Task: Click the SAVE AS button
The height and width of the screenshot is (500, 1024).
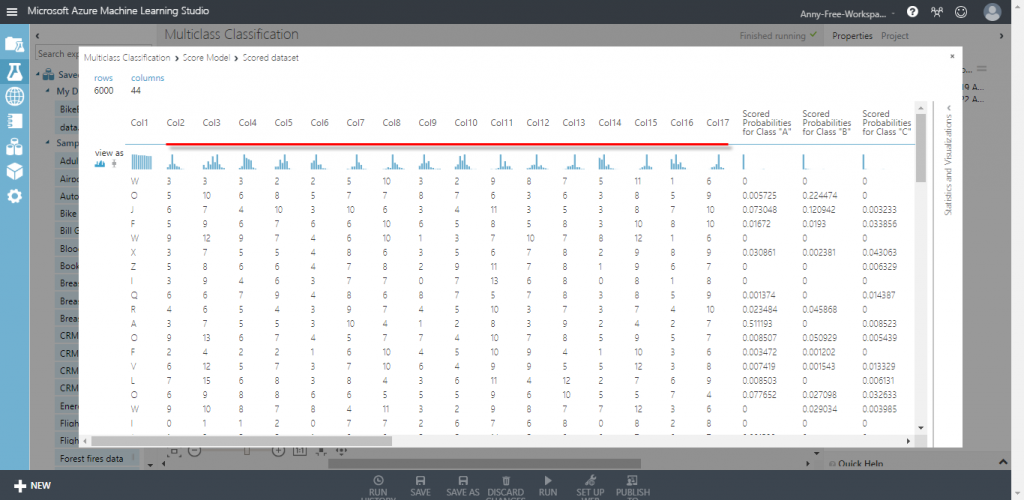Action: point(462,486)
